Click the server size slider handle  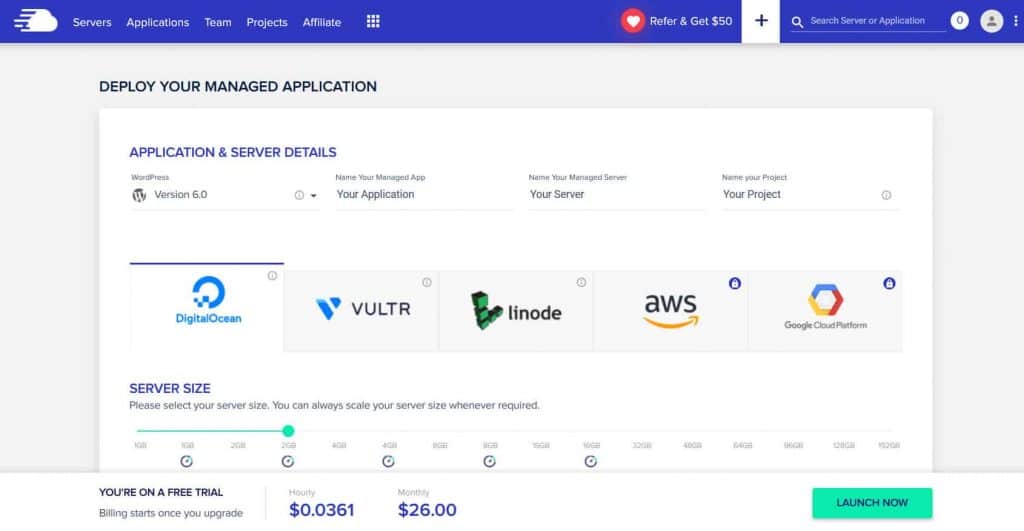(288, 431)
